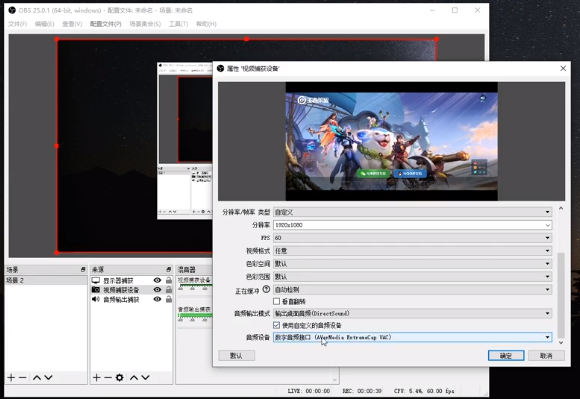Hide the 音频输出捕获 source with its eye icon
The width and height of the screenshot is (580, 399).
pyautogui.click(x=158, y=299)
